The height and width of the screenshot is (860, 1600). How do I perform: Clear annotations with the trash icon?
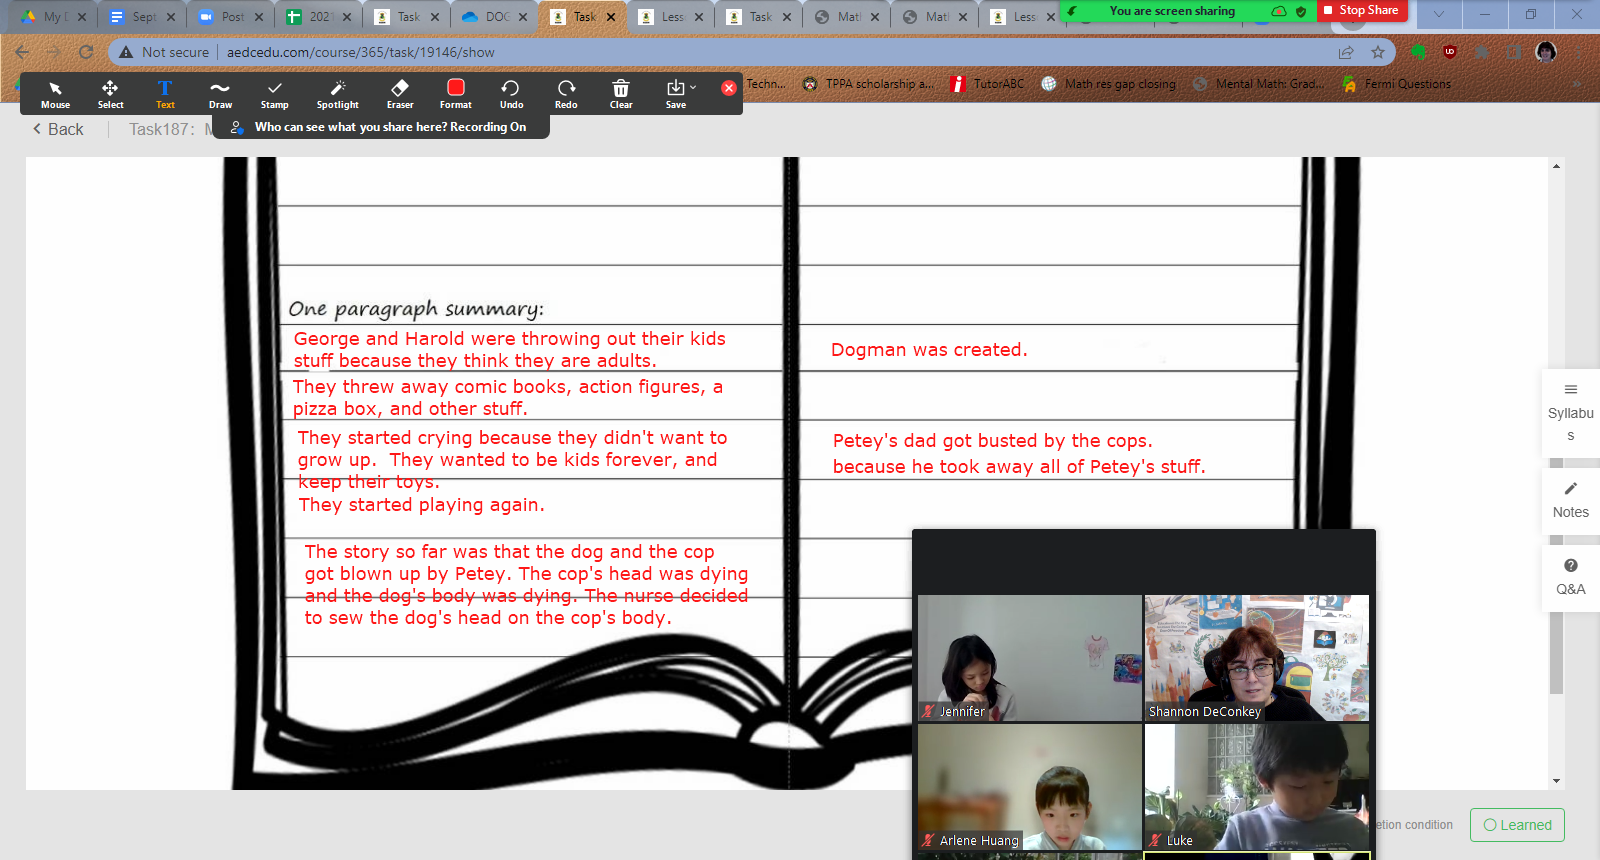[x=621, y=94]
